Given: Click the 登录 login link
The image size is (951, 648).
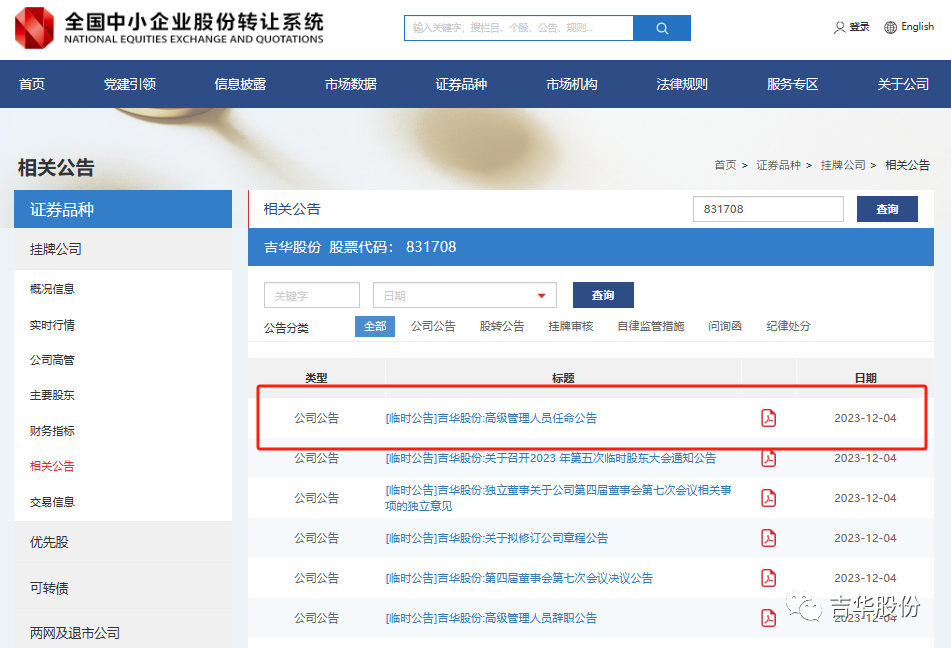Looking at the screenshot, I should 859,27.
